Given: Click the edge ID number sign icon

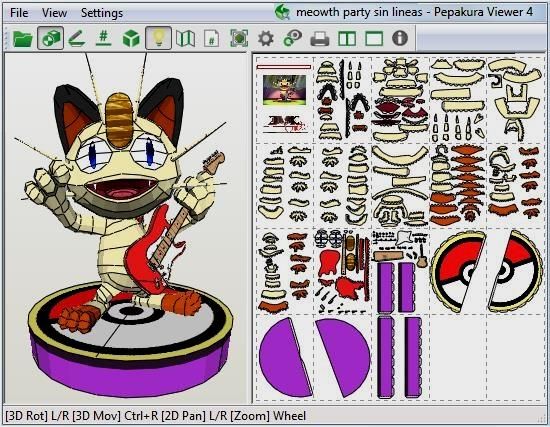Looking at the screenshot, I should [103, 38].
